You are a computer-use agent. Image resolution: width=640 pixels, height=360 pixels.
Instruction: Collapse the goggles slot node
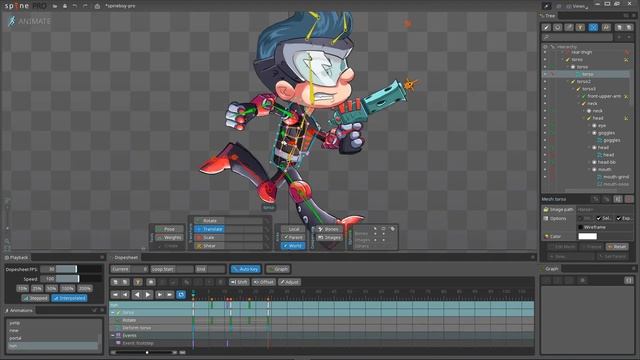pyautogui.click(x=589, y=133)
